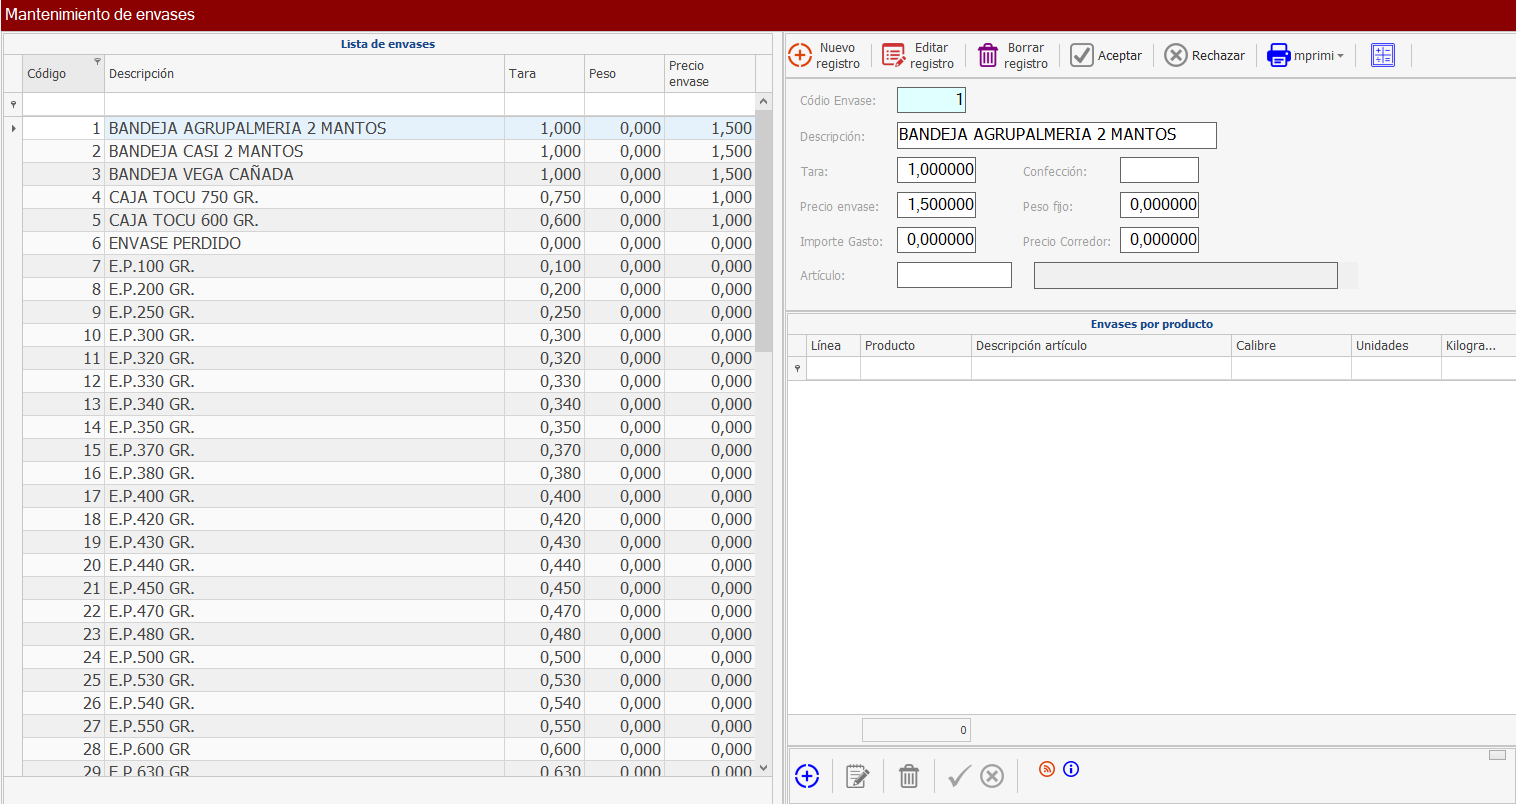Click the calculator grid icon in toolbar
The width and height of the screenshot is (1516, 804).
pos(1383,55)
